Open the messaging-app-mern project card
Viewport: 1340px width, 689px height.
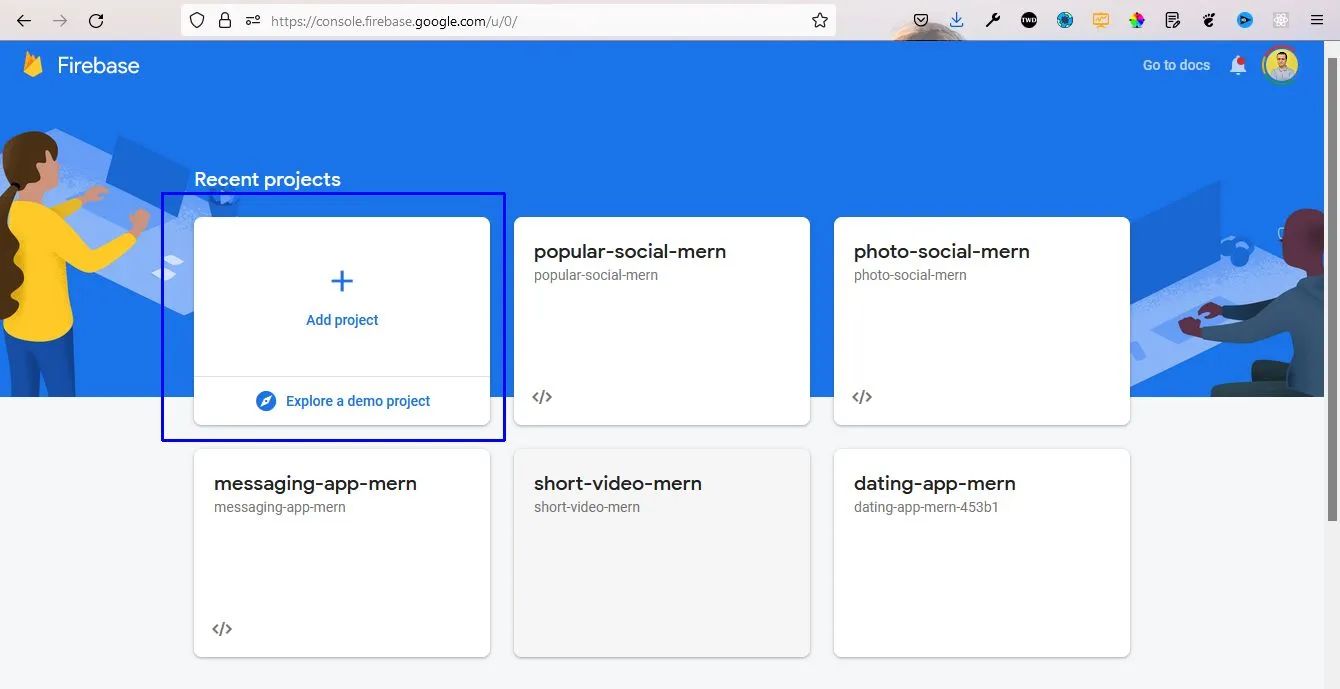coord(342,553)
